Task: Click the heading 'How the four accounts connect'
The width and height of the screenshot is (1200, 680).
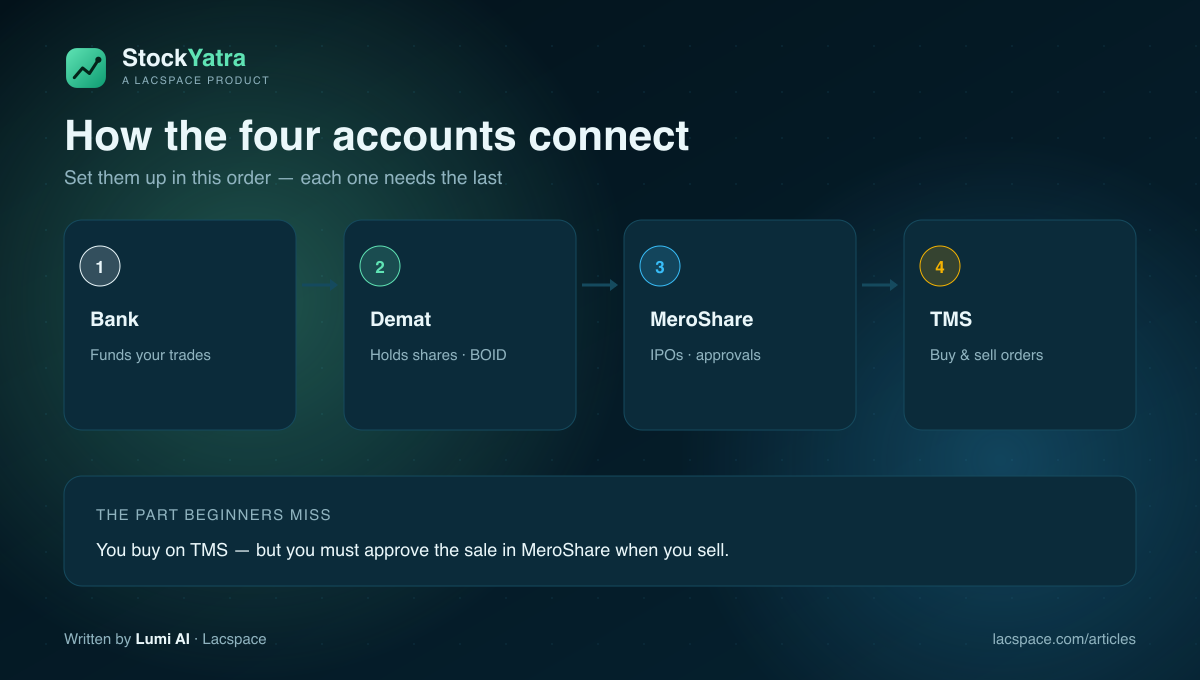Action: coord(377,136)
